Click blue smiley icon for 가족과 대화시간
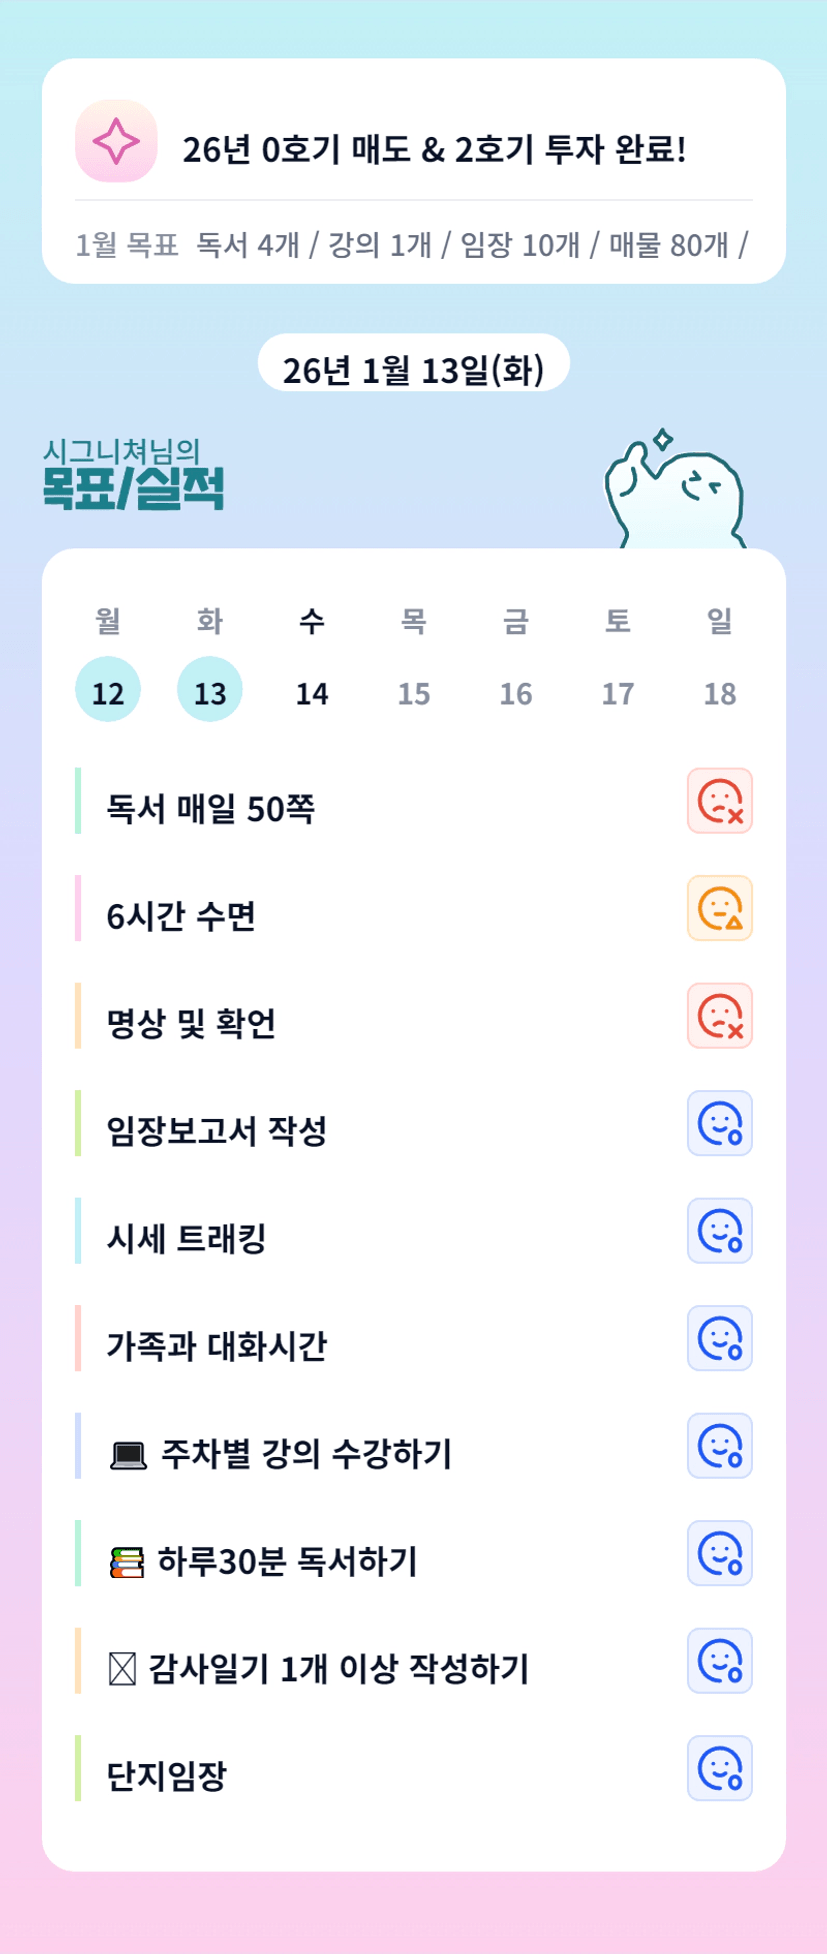Viewport: 827px width, 1954px height. (x=719, y=1338)
